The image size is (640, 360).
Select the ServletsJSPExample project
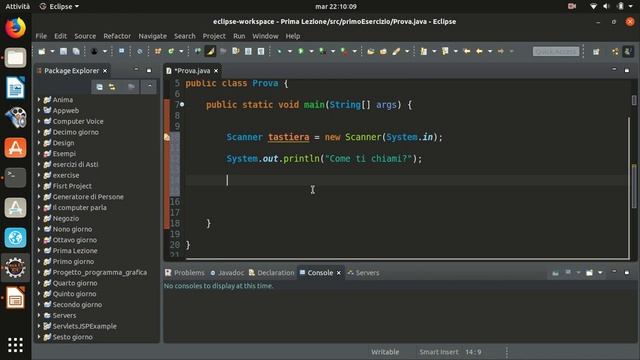coord(84,326)
